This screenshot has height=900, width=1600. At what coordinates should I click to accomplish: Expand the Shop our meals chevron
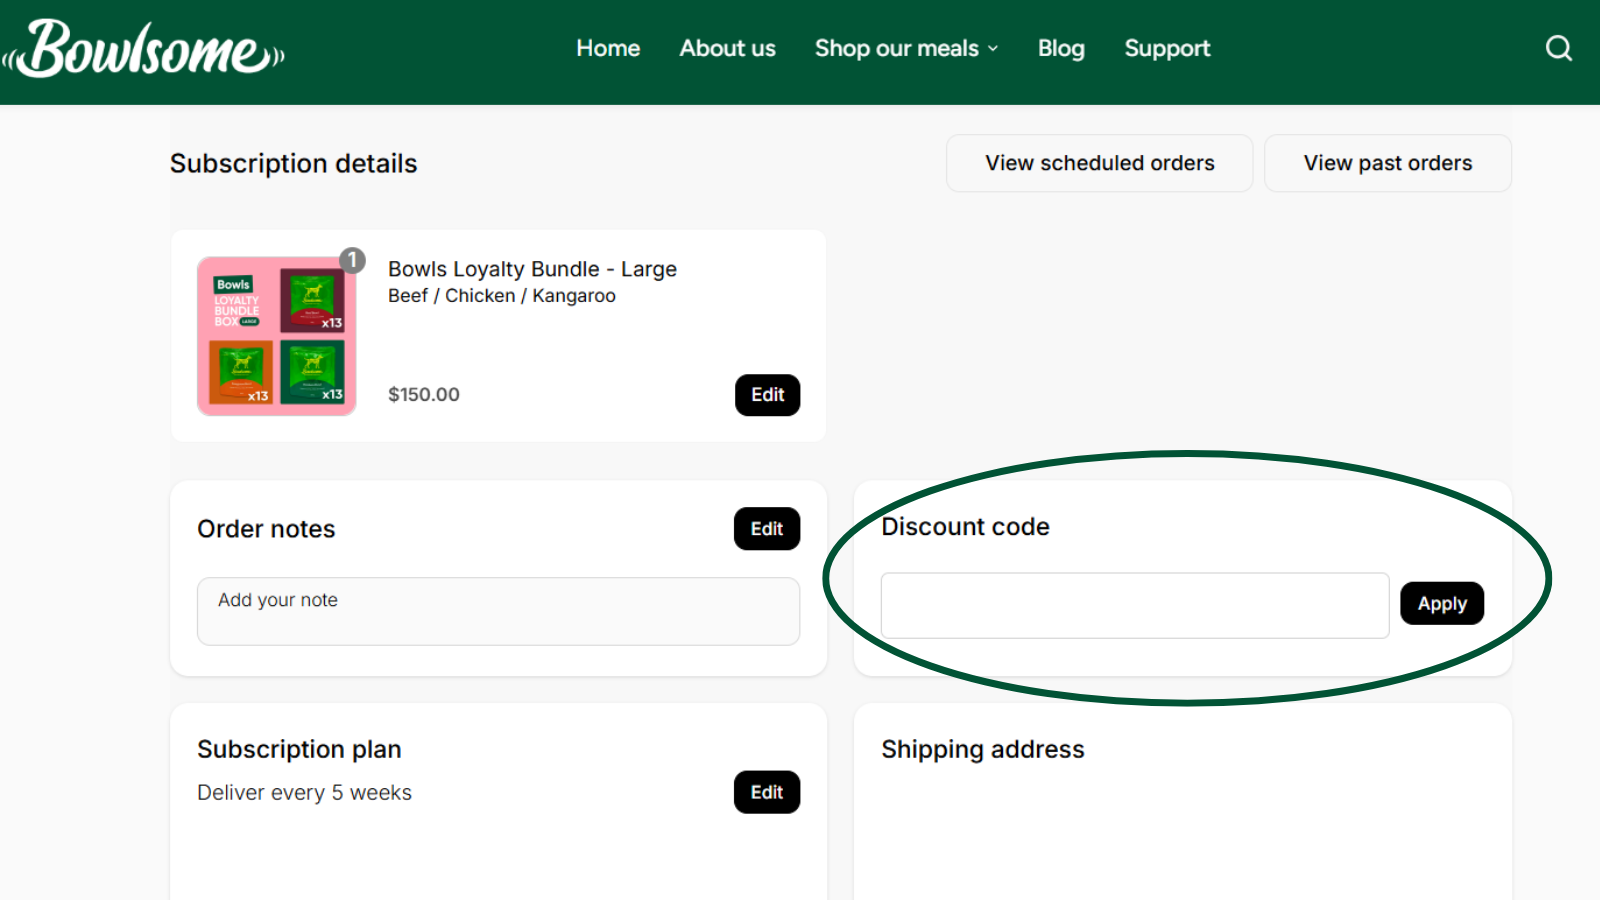click(993, 49)
